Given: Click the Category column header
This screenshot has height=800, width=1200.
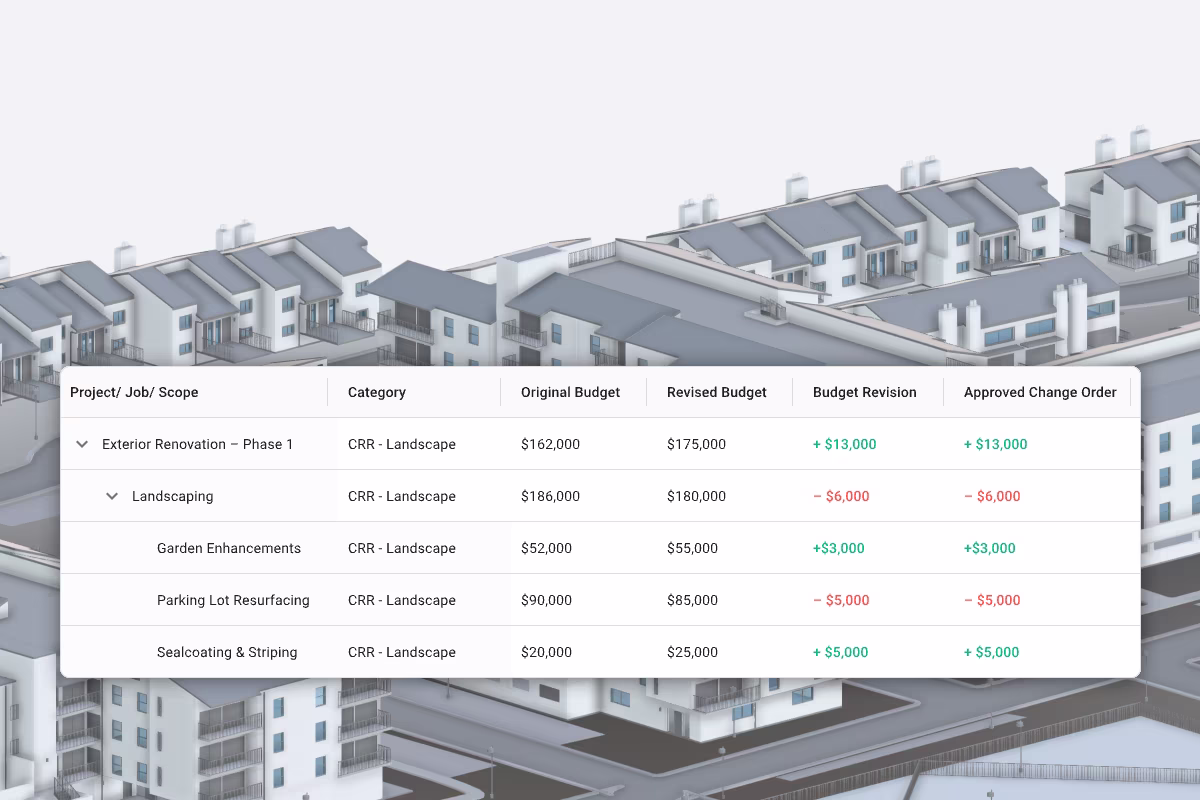Looking at the screenshot, I should tap(377, 392).
